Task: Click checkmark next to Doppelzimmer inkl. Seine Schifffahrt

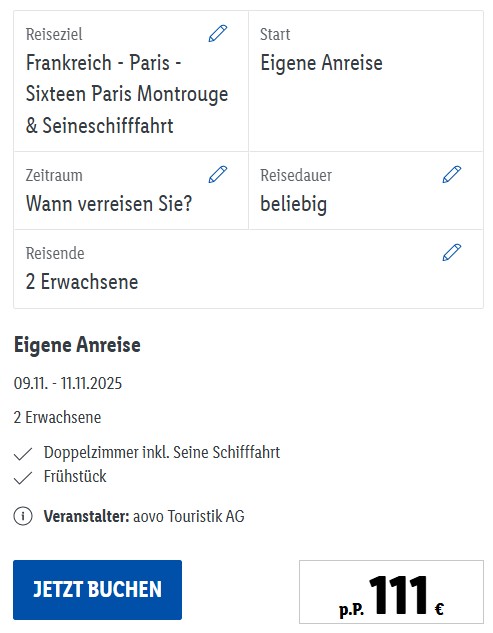Action: point(23,454)
